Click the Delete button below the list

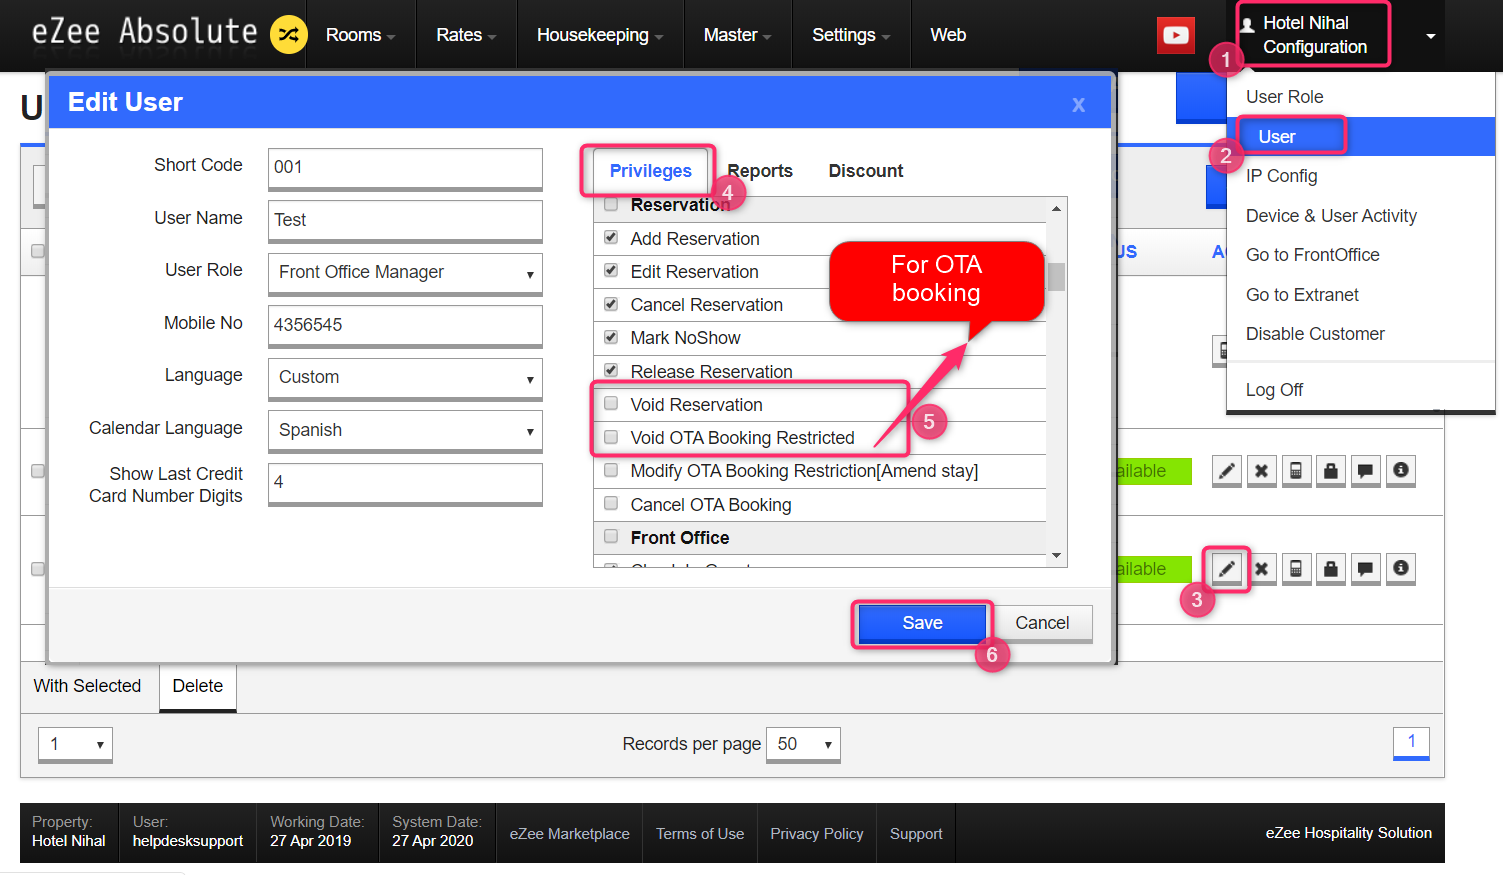pos(198,687)
